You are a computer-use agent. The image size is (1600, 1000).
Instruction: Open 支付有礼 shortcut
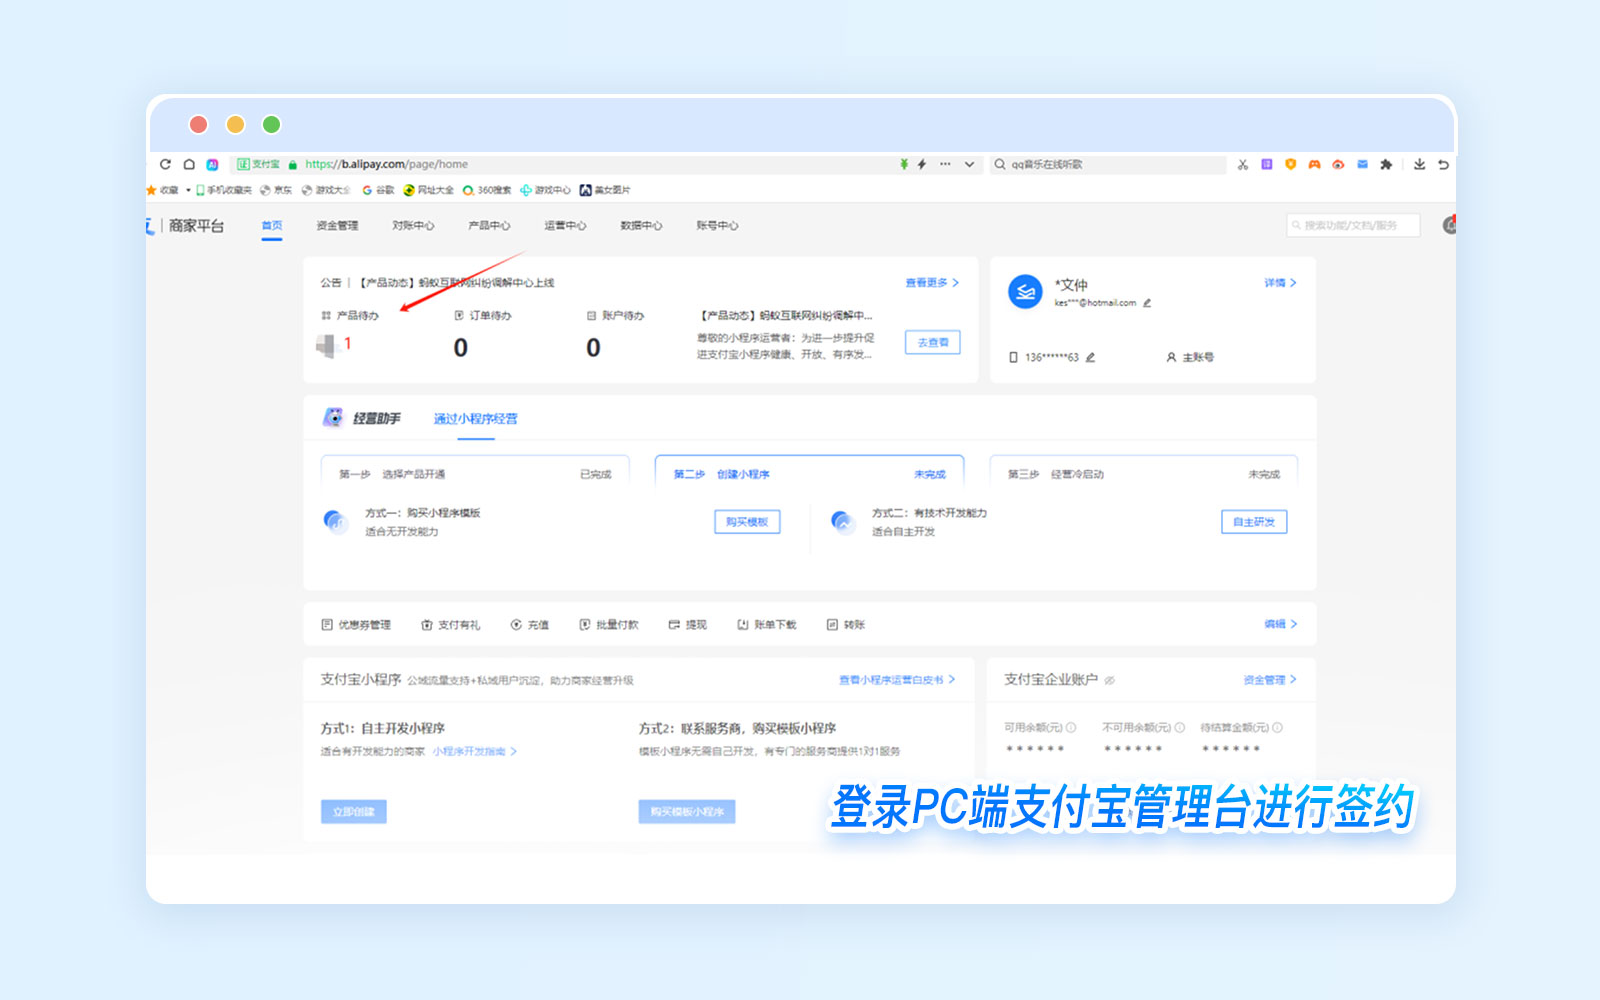451,625
